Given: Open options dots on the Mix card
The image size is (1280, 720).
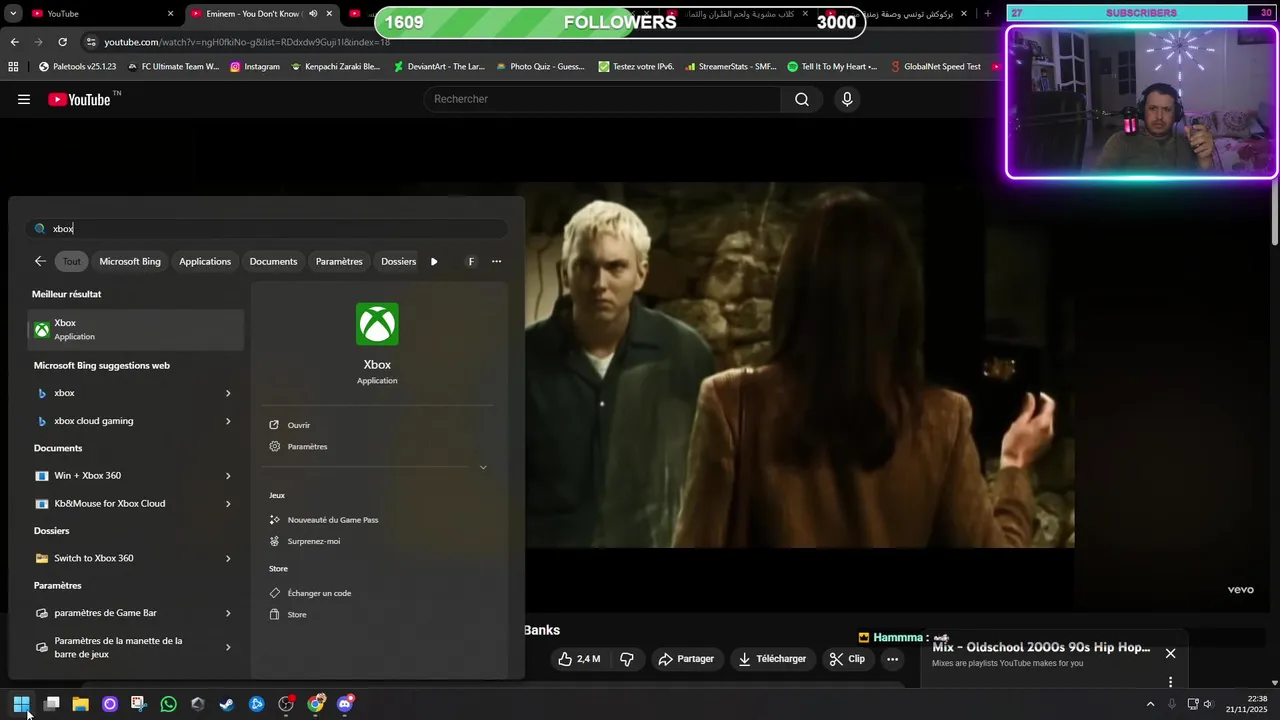Looking at the screenshot, I should (1170, 682).
